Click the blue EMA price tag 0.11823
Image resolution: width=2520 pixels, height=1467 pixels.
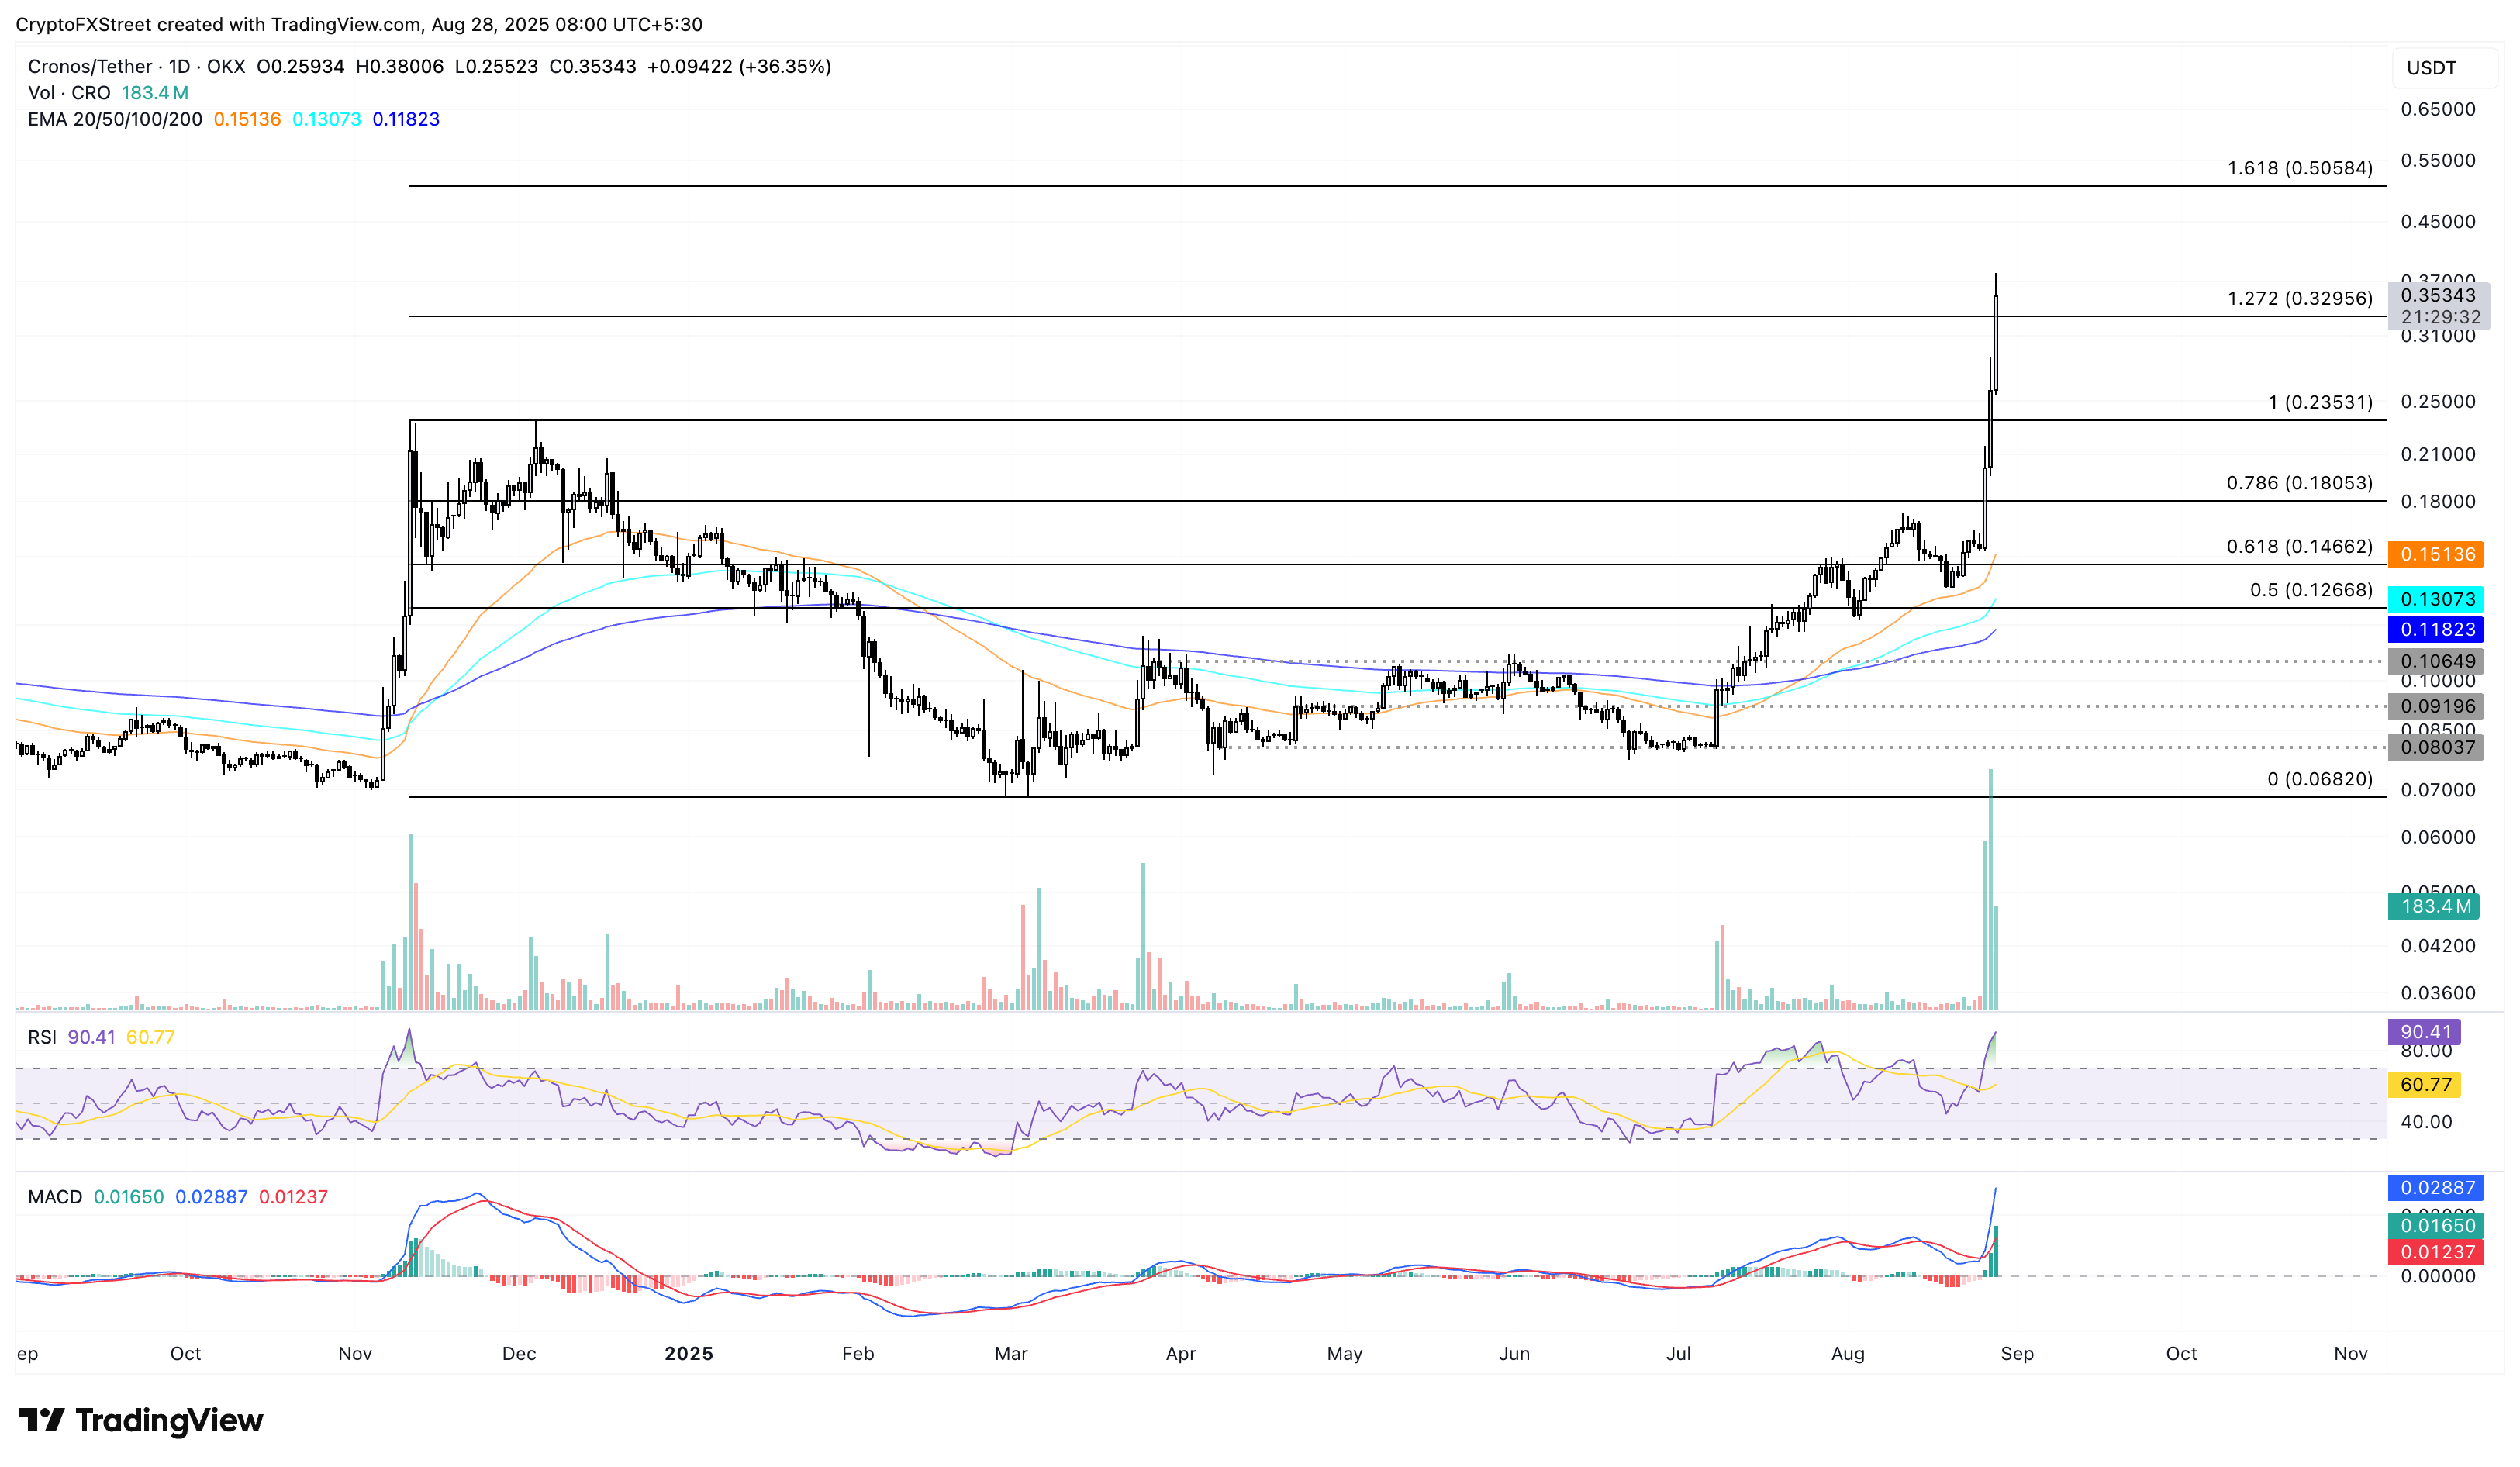pos(2437,629)
